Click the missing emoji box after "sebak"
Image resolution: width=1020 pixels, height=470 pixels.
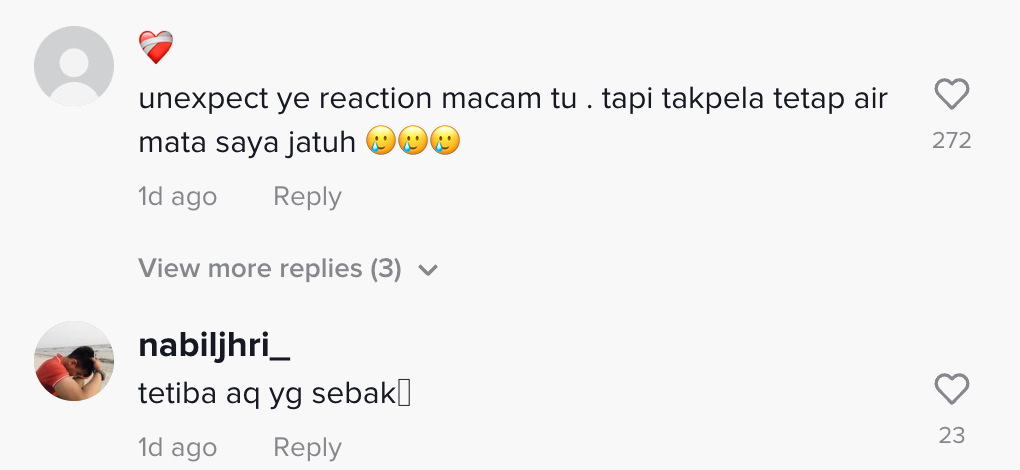pyautogui.click(x=404, y=396)
